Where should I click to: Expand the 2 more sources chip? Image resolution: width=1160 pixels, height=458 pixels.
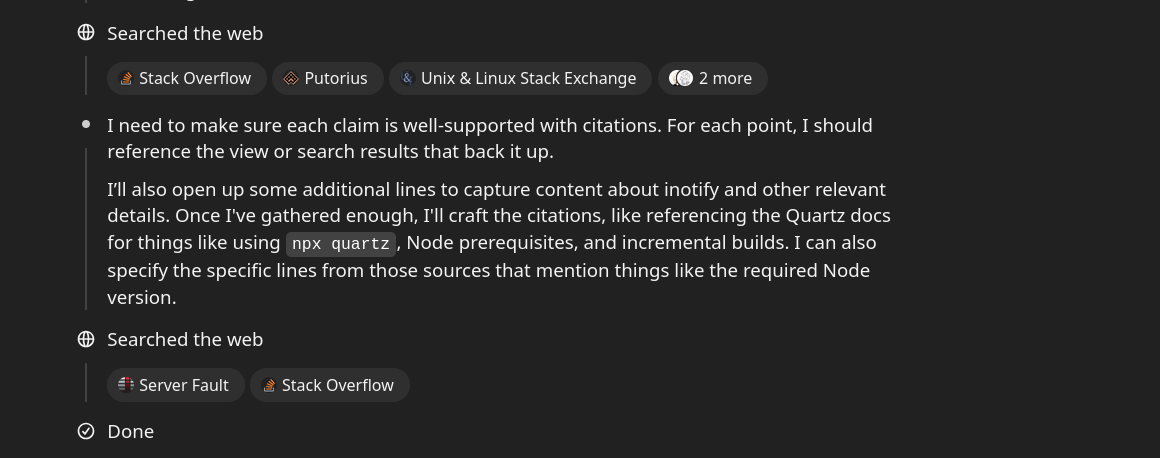(712, 78)
